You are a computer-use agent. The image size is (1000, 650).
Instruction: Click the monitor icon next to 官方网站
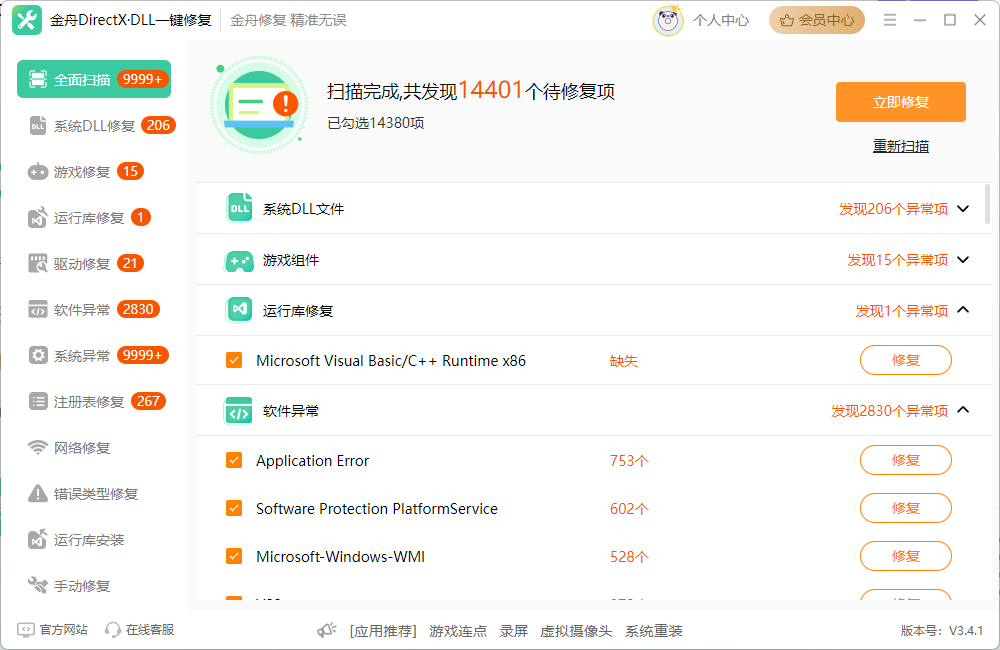pos(25,630)
